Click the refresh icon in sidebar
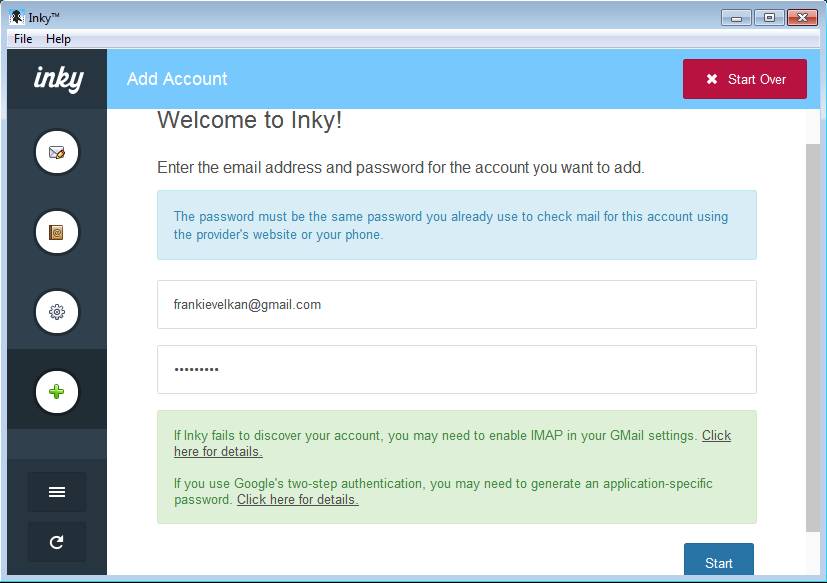The height and width of the screenshot is (583, 827). [x=56, y=542]
